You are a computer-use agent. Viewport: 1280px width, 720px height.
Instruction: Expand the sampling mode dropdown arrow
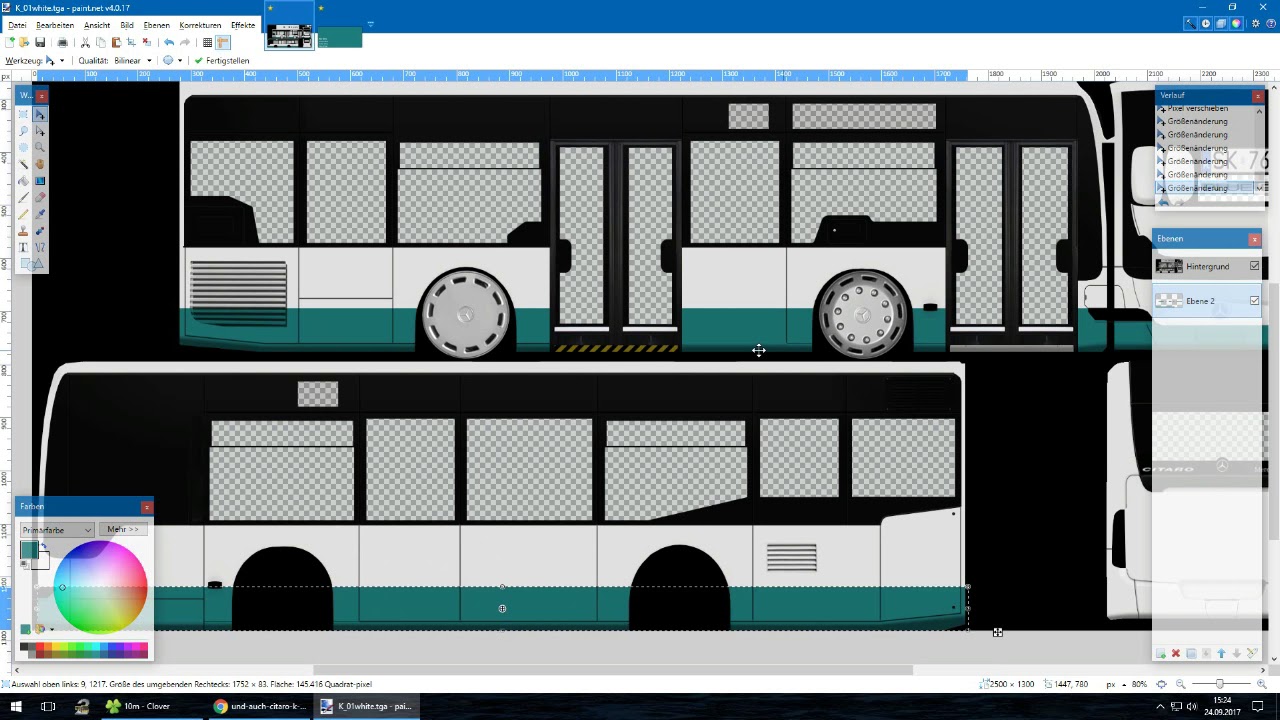click(x=179, y=60)
